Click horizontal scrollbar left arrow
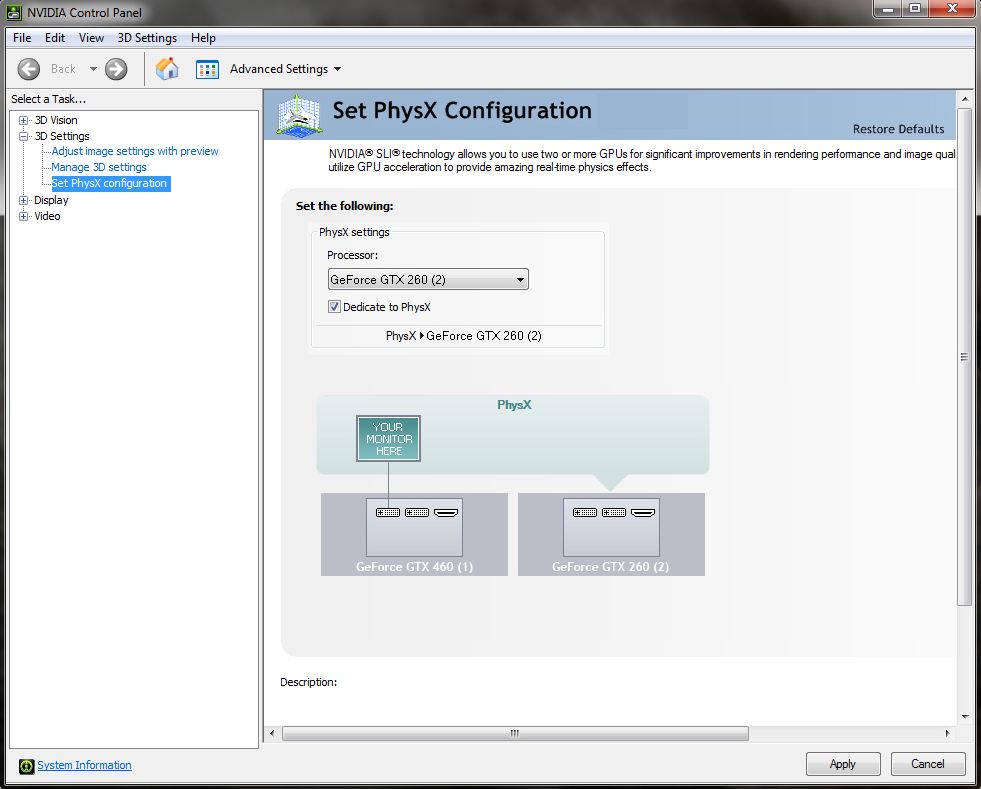This screenshot has height=789, width=981. click(272, 733)
